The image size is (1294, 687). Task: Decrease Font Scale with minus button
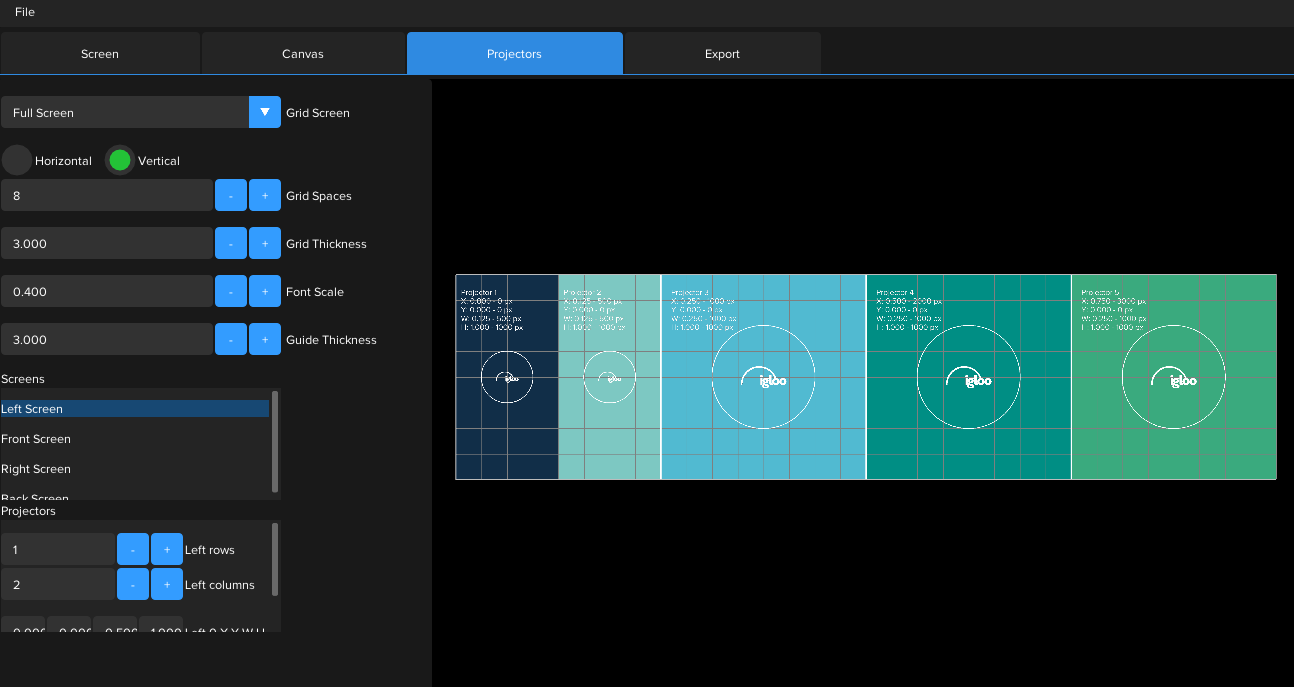click(x=231, y=291)
